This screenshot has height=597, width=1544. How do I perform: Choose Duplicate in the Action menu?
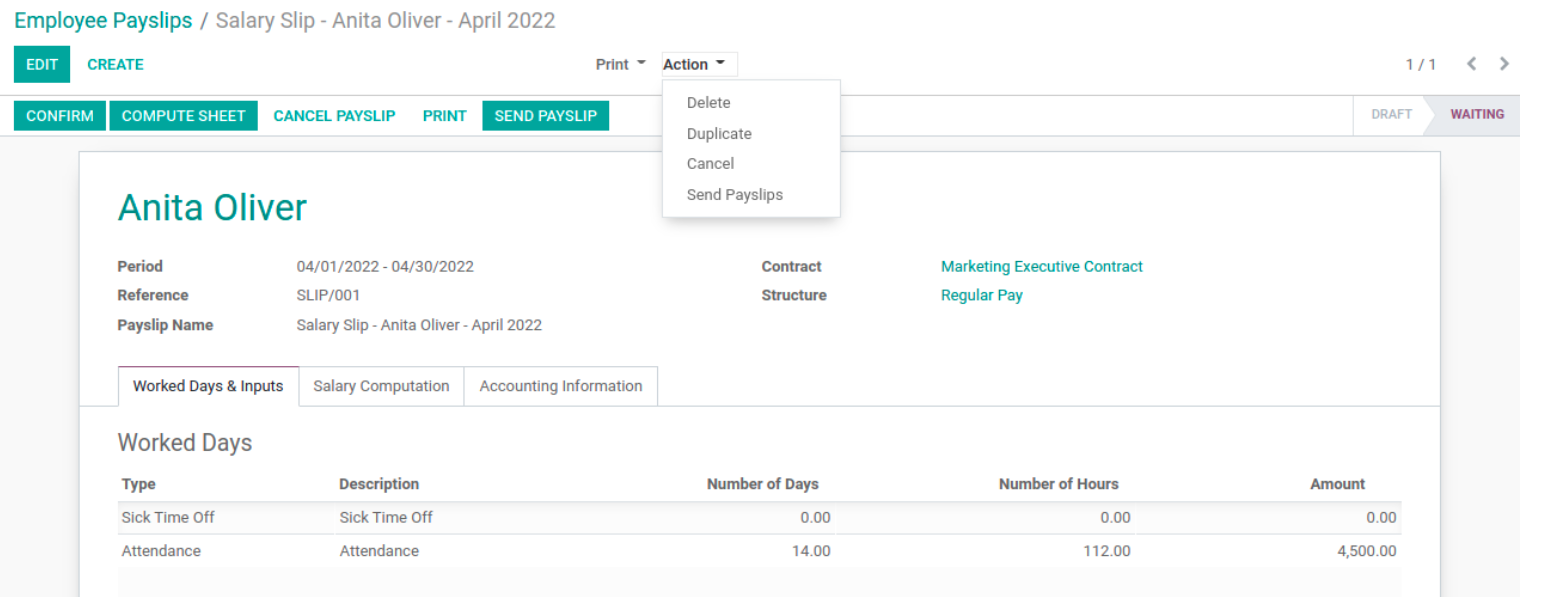(x=718, y=134)
